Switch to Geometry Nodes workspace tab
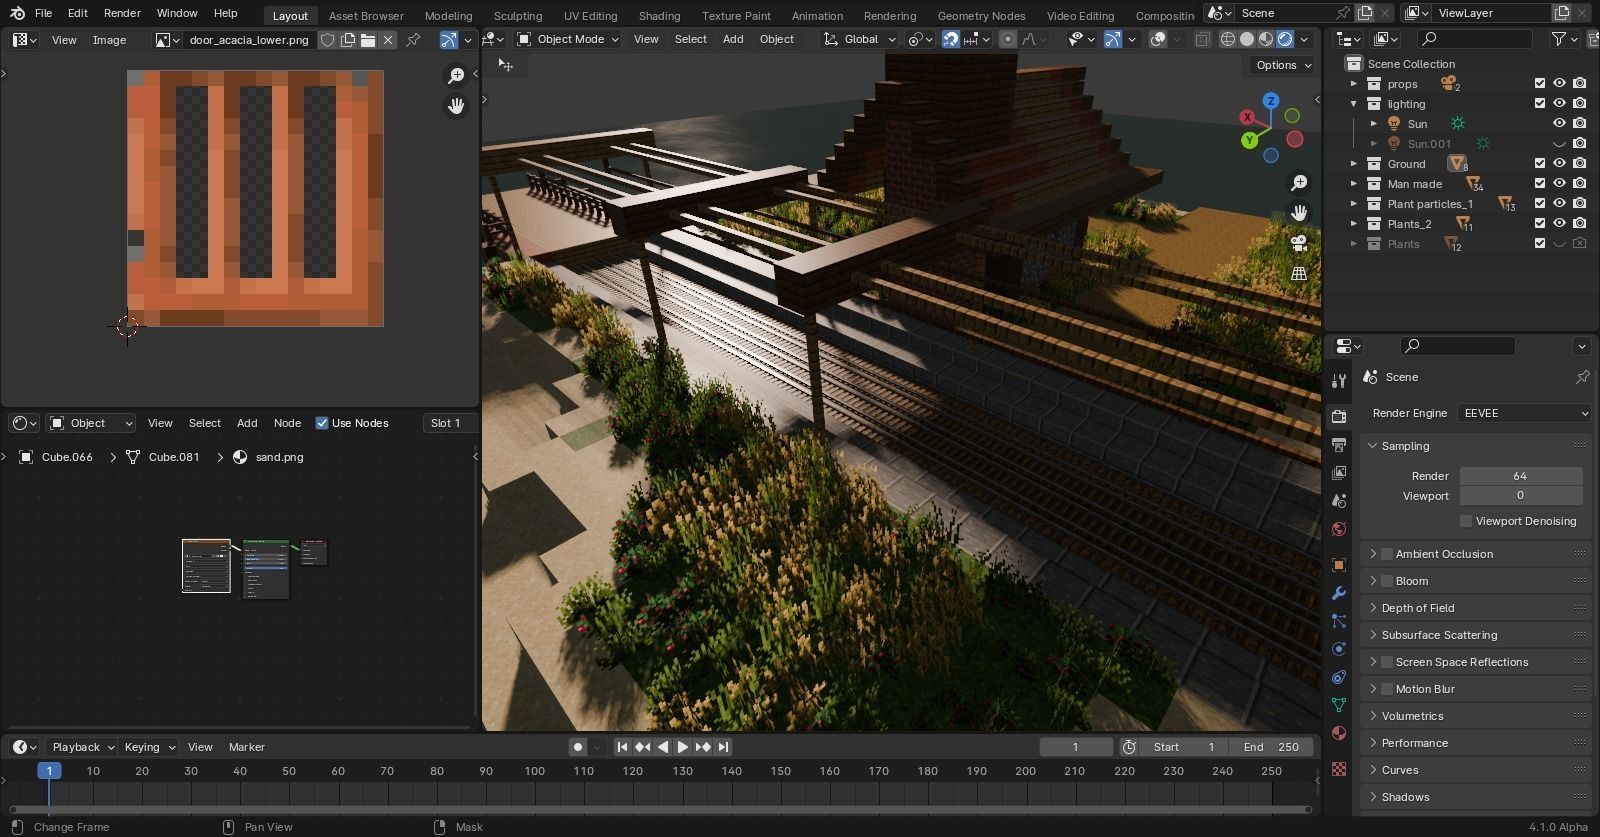This screenshot has height=837, width=1600. coord(981,15)
